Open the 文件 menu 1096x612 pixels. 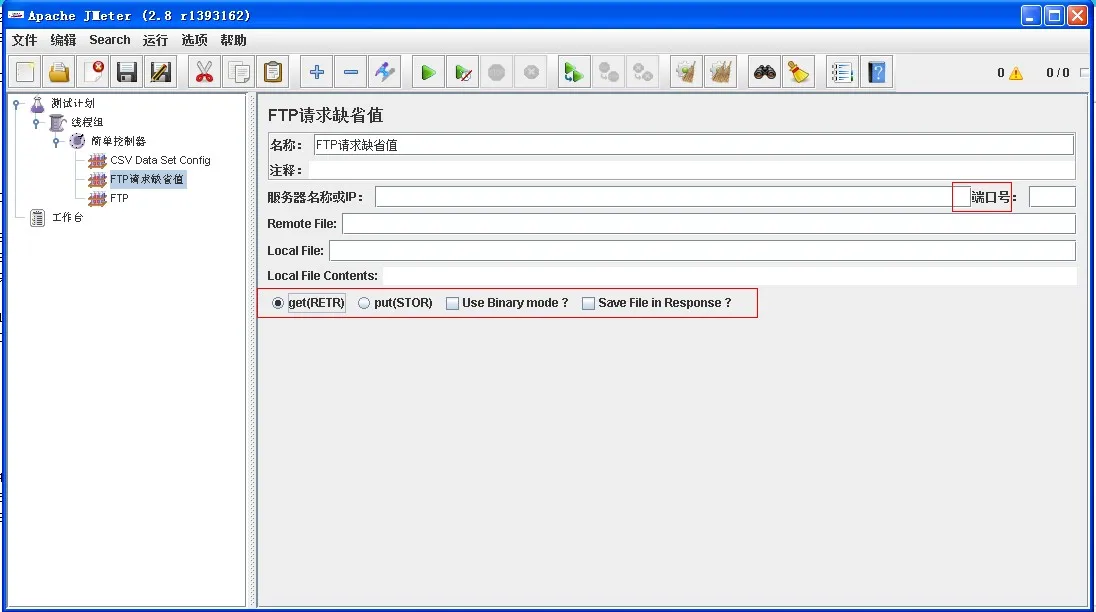coord(24,41)
